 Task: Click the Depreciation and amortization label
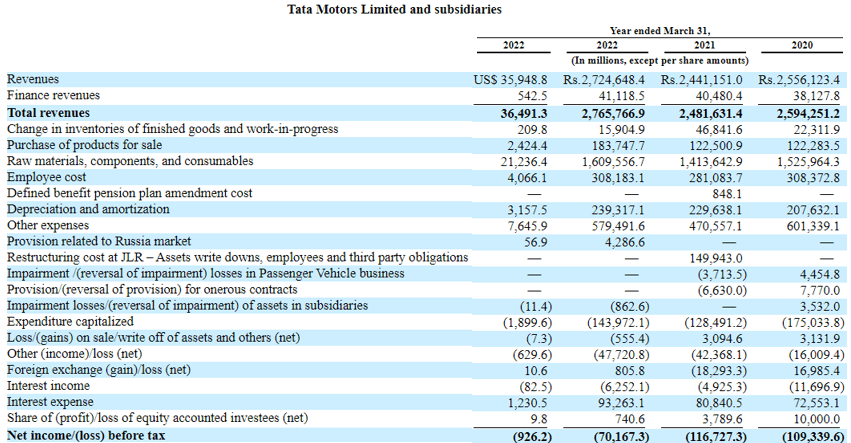88,209
